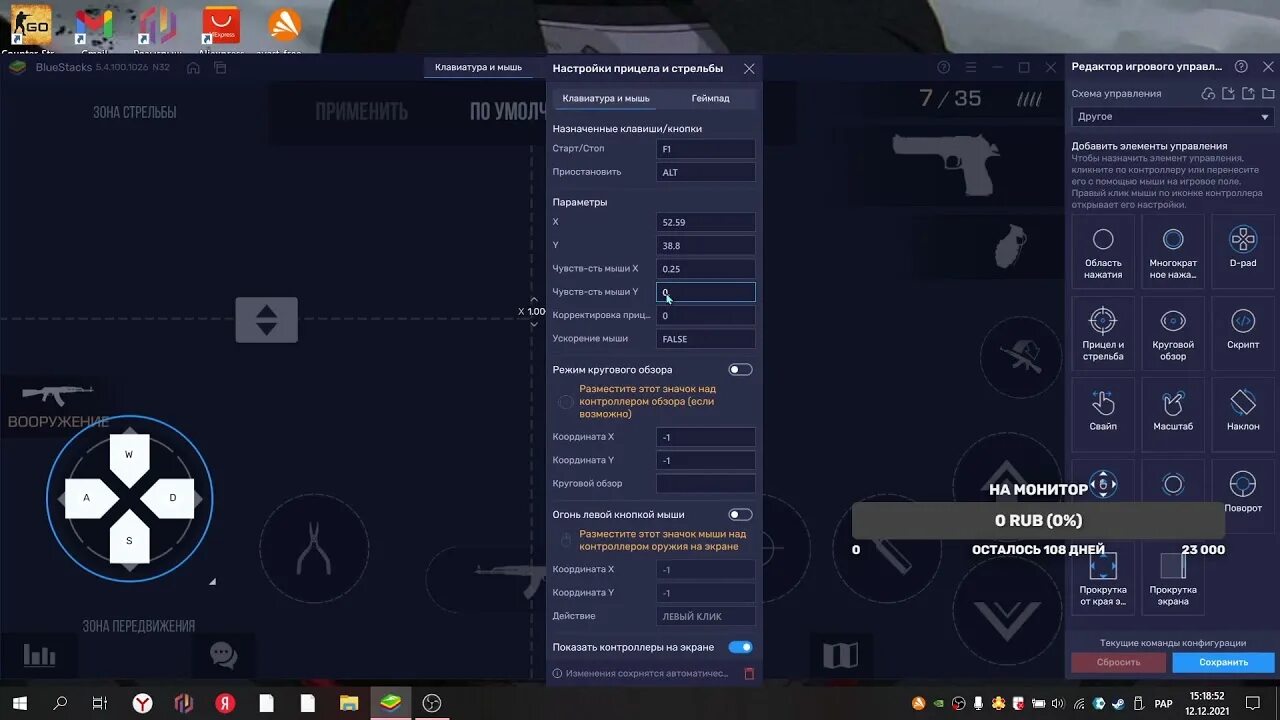The image size is (1280, 720).
Task: Enable the Режим кругового обзора toggle
Action: pos(740,370)
